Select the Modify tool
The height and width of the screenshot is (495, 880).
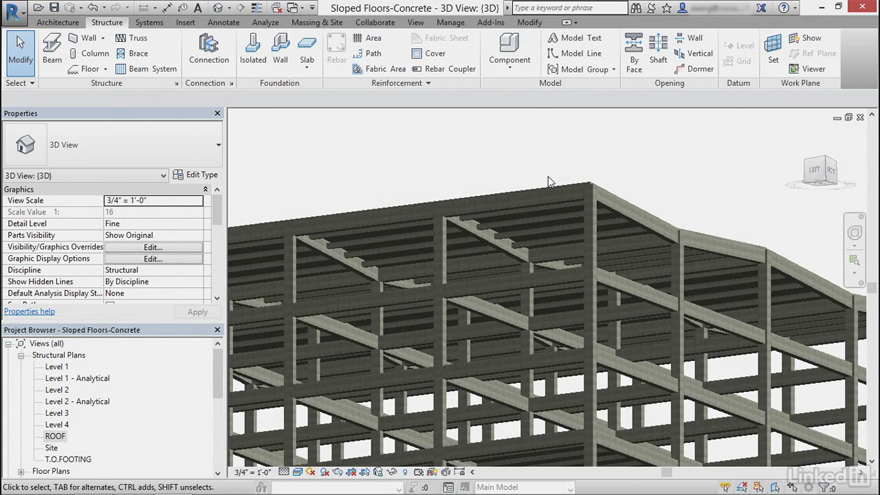[x=20, y=53]
